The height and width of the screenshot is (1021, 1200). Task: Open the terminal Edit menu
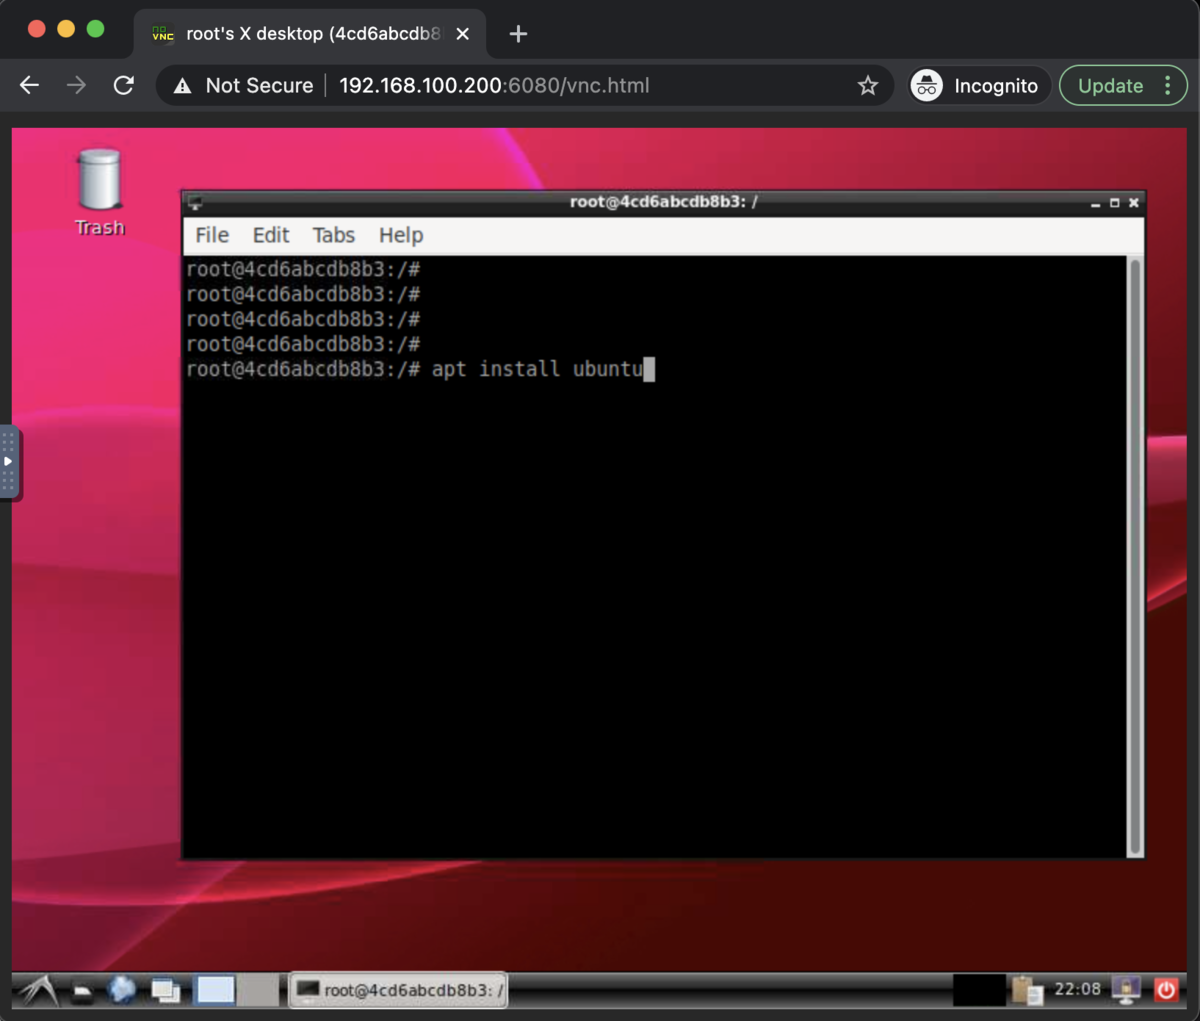click(271, 235)
